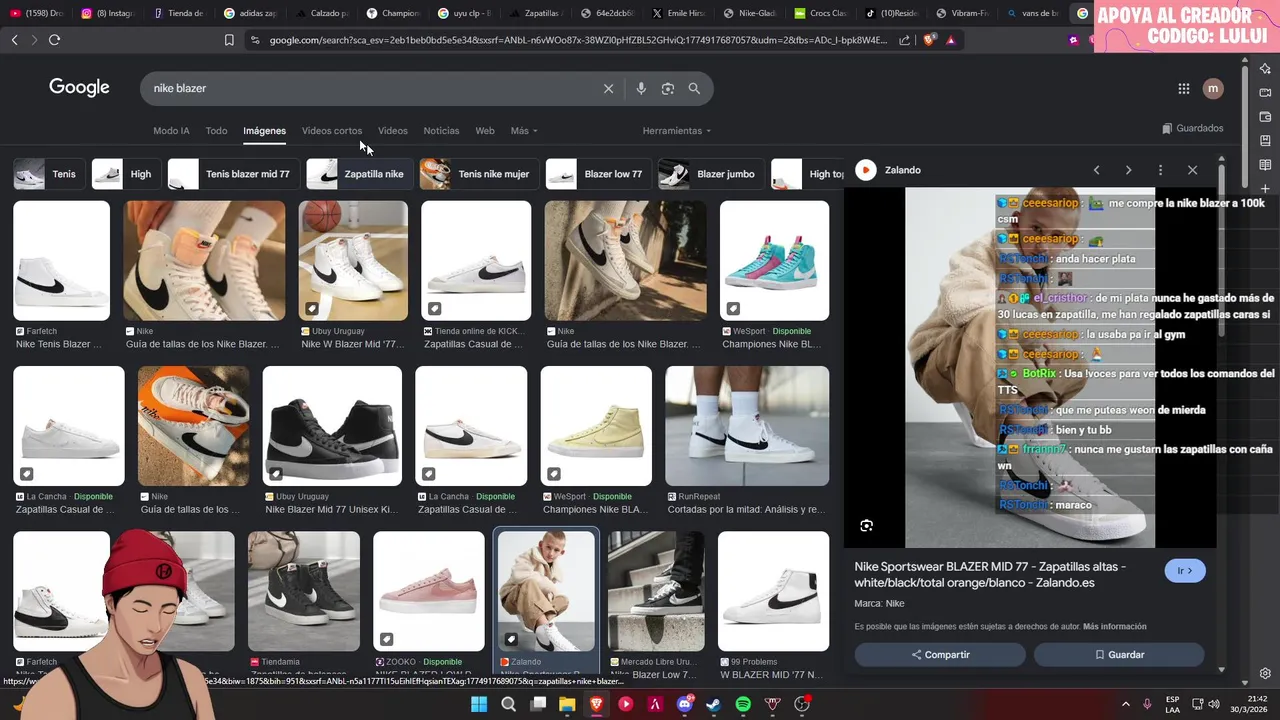The width and height of the screenshot is (1280, 720).
Task: Bookmark this page from address bar
Action: coord(229,40)
